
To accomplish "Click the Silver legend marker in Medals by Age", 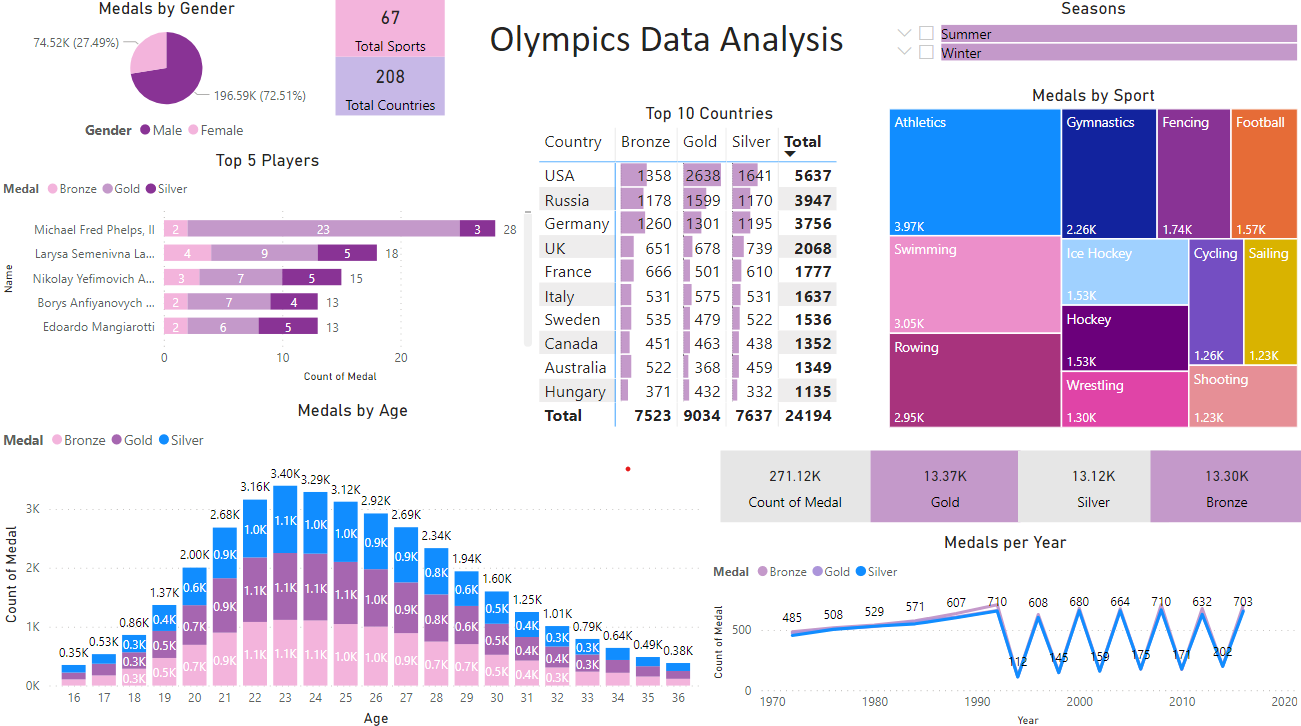I will tap(164, 440).
